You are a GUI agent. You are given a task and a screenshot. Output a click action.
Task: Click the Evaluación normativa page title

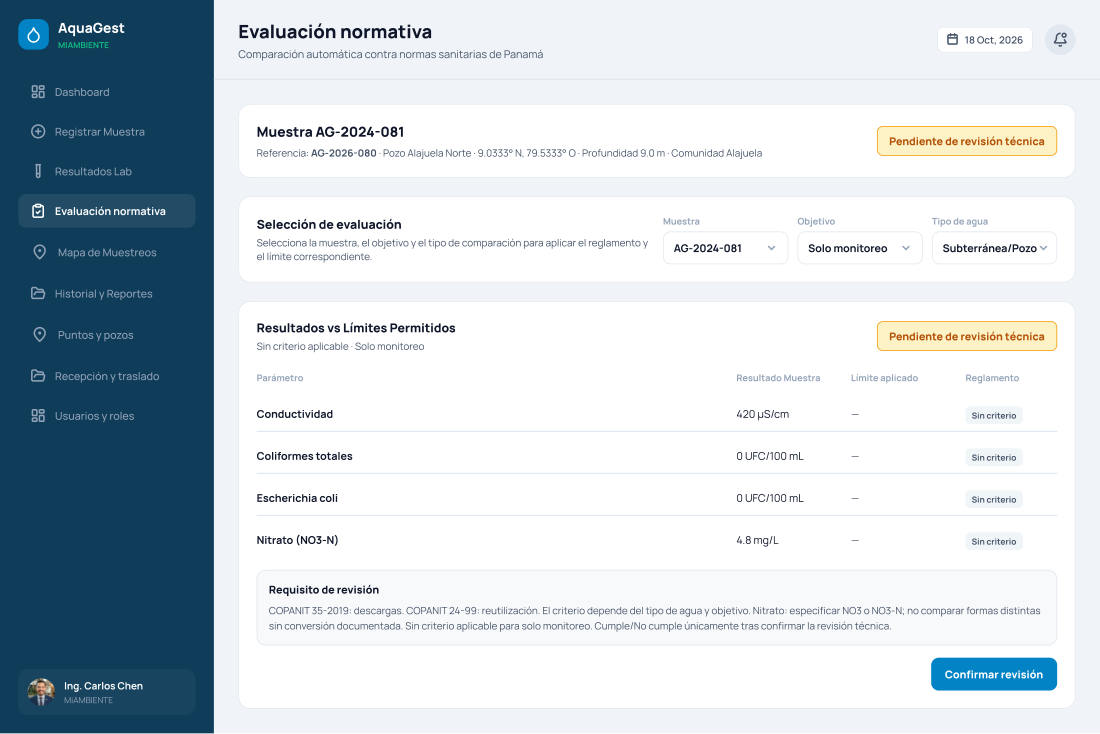[335, 32]
